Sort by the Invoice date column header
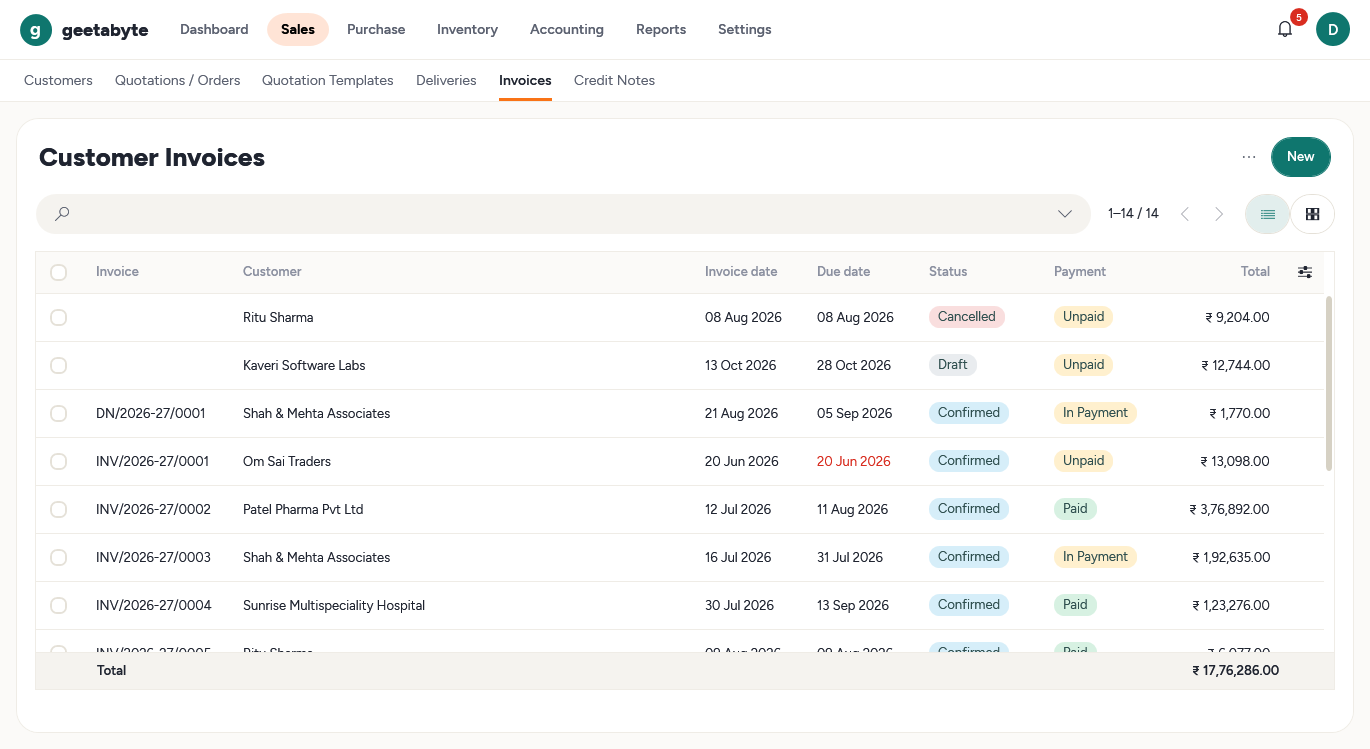This screenshot has height=749, width=1370. click(741, 272)
